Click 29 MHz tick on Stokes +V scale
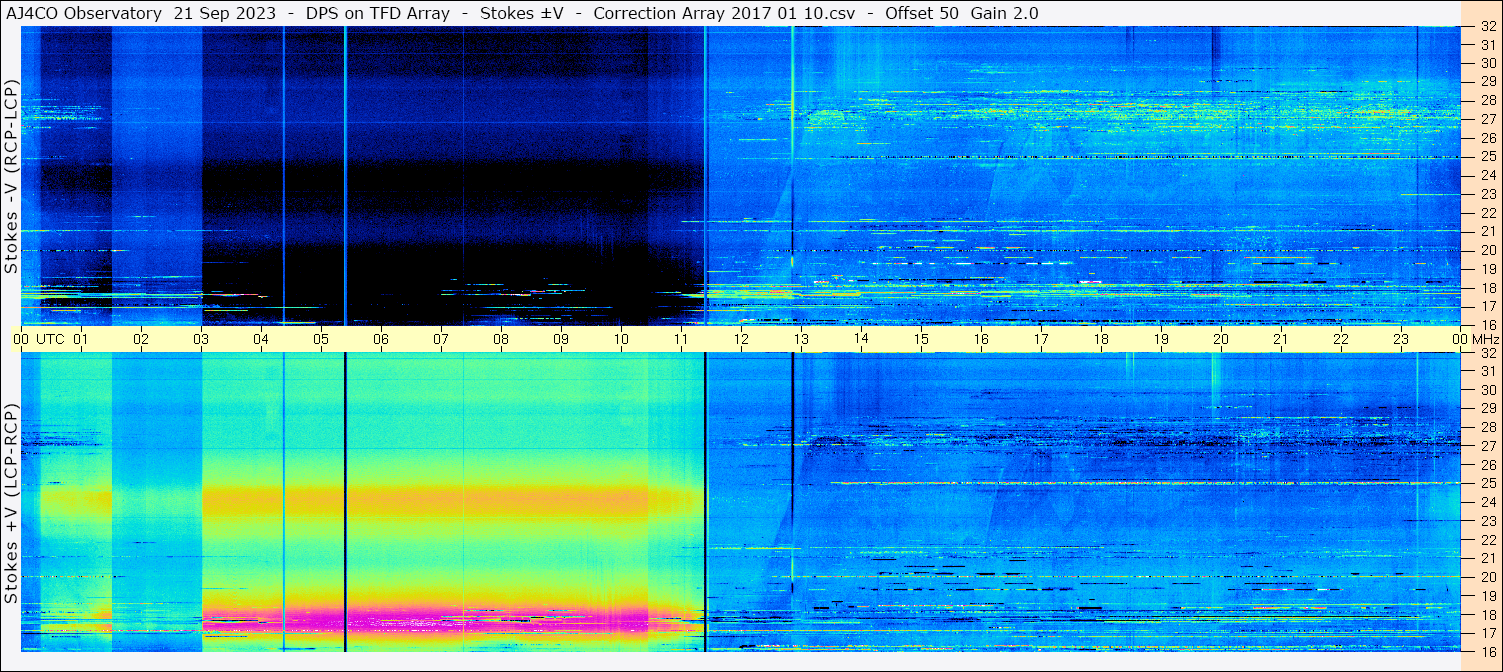Image resolution: width=1503 pixels, height=672 pixels. pos(1487,409)
